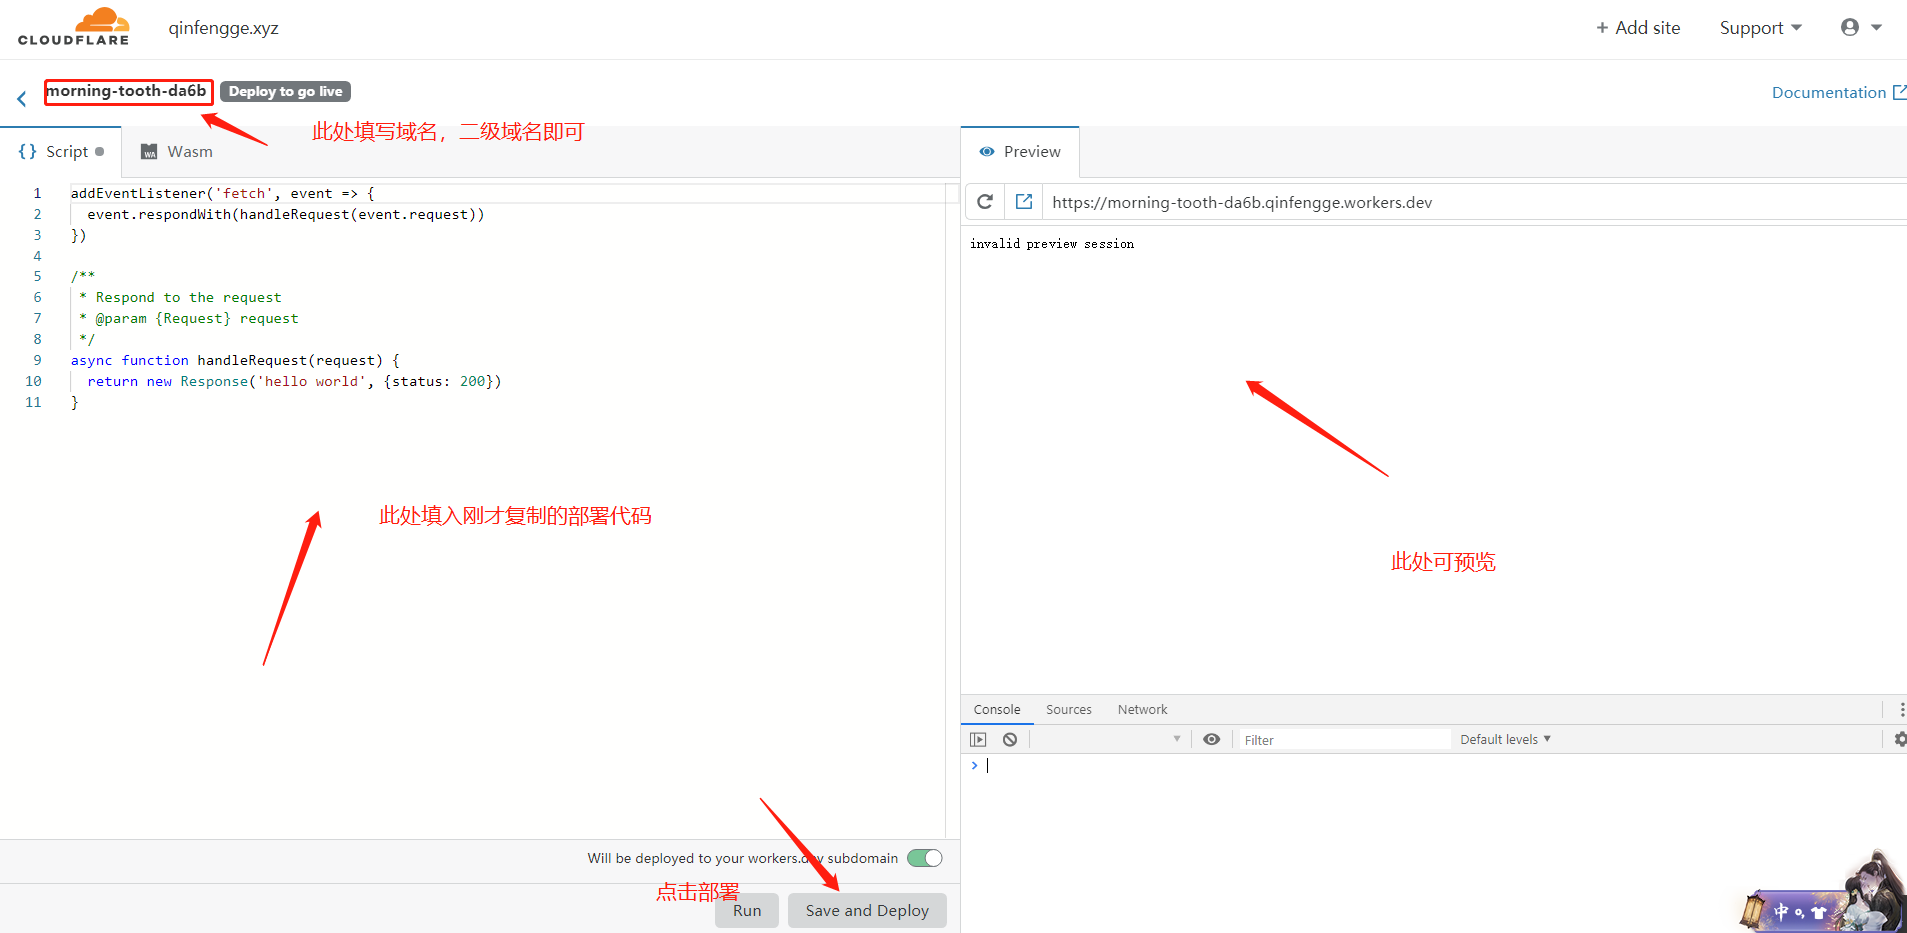1907x933 pixels.
Task: Create live expression eye icon
Action: click(1212, 740)
